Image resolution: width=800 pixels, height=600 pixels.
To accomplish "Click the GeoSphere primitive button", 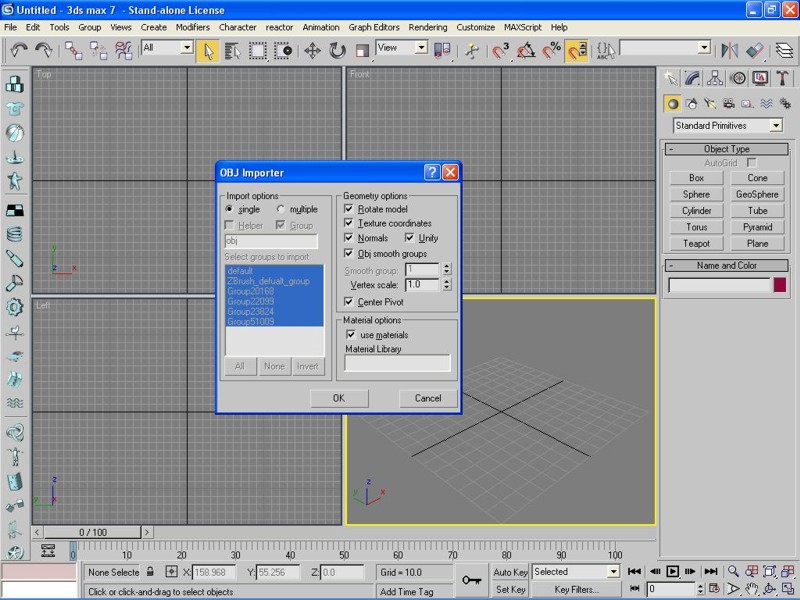I will tap(757, 194).
